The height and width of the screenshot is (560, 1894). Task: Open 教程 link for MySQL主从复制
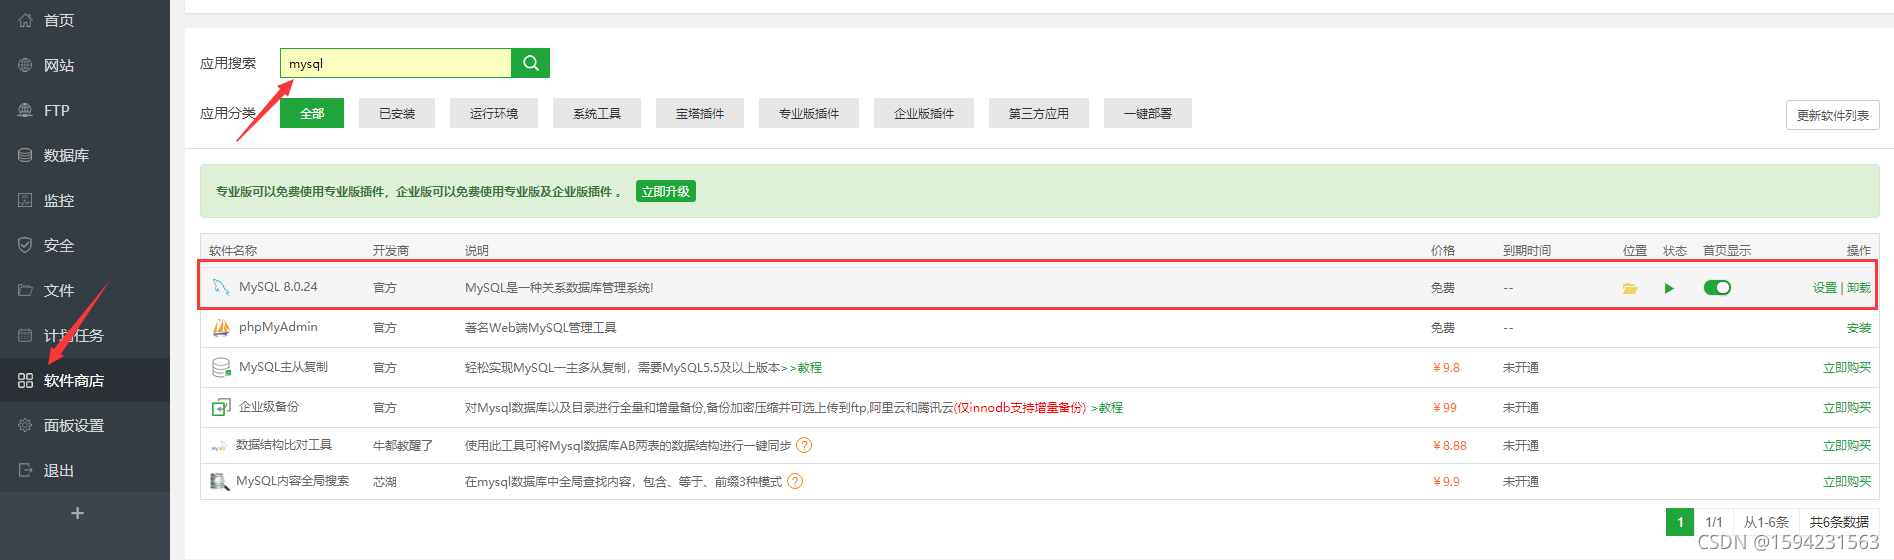click(x=810, y=368)
